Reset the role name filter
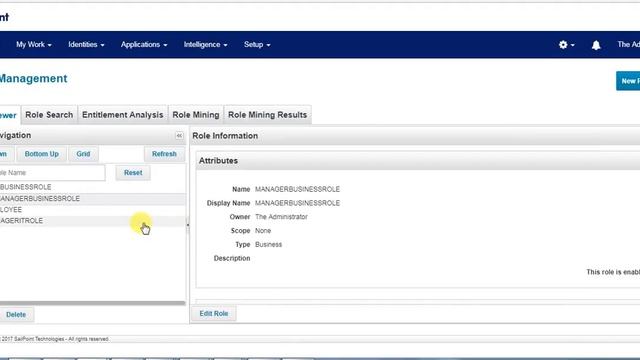The width and height of the screenshot is (640, 360). 133,173
